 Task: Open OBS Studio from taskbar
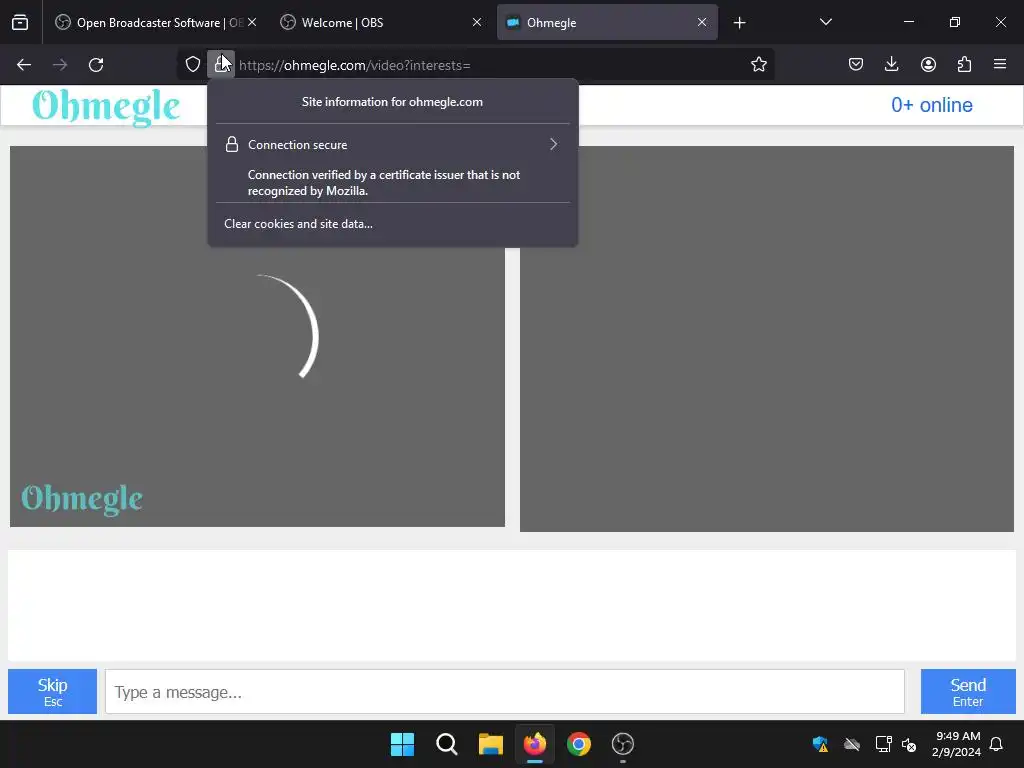[622, 744]
